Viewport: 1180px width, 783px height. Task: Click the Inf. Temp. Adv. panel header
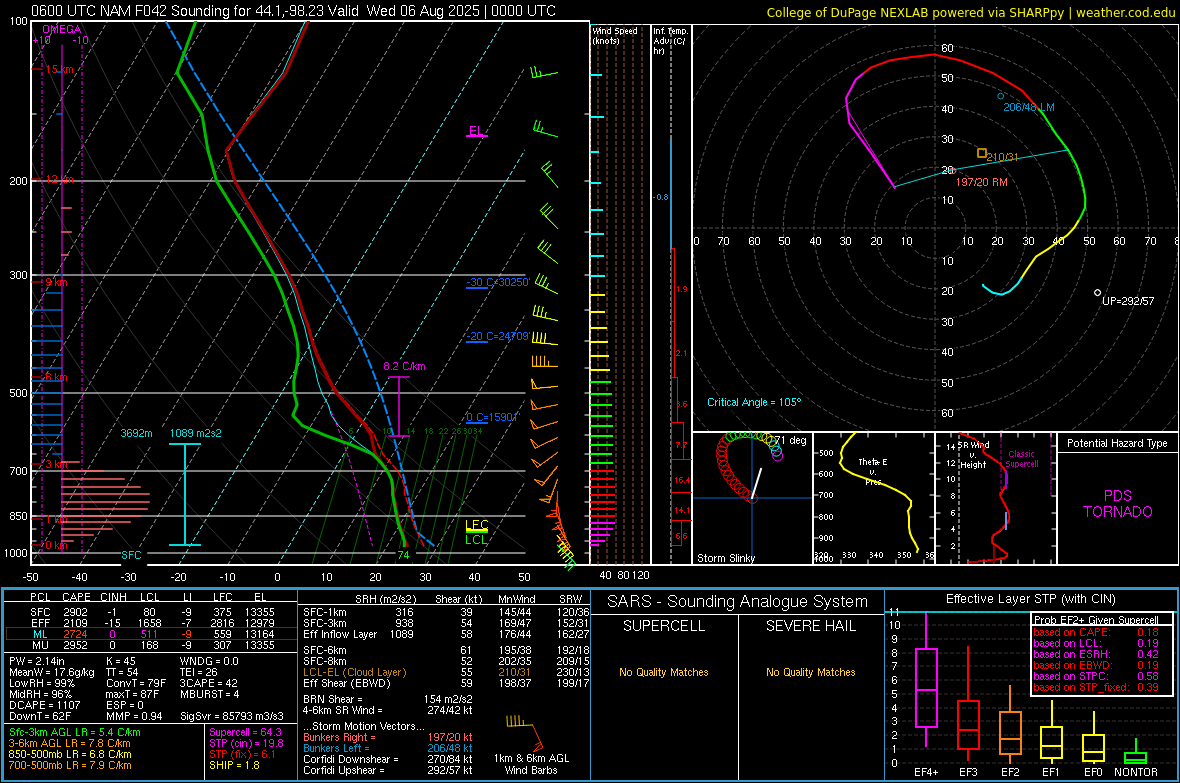pyautogui.click(x=670, y=41)
